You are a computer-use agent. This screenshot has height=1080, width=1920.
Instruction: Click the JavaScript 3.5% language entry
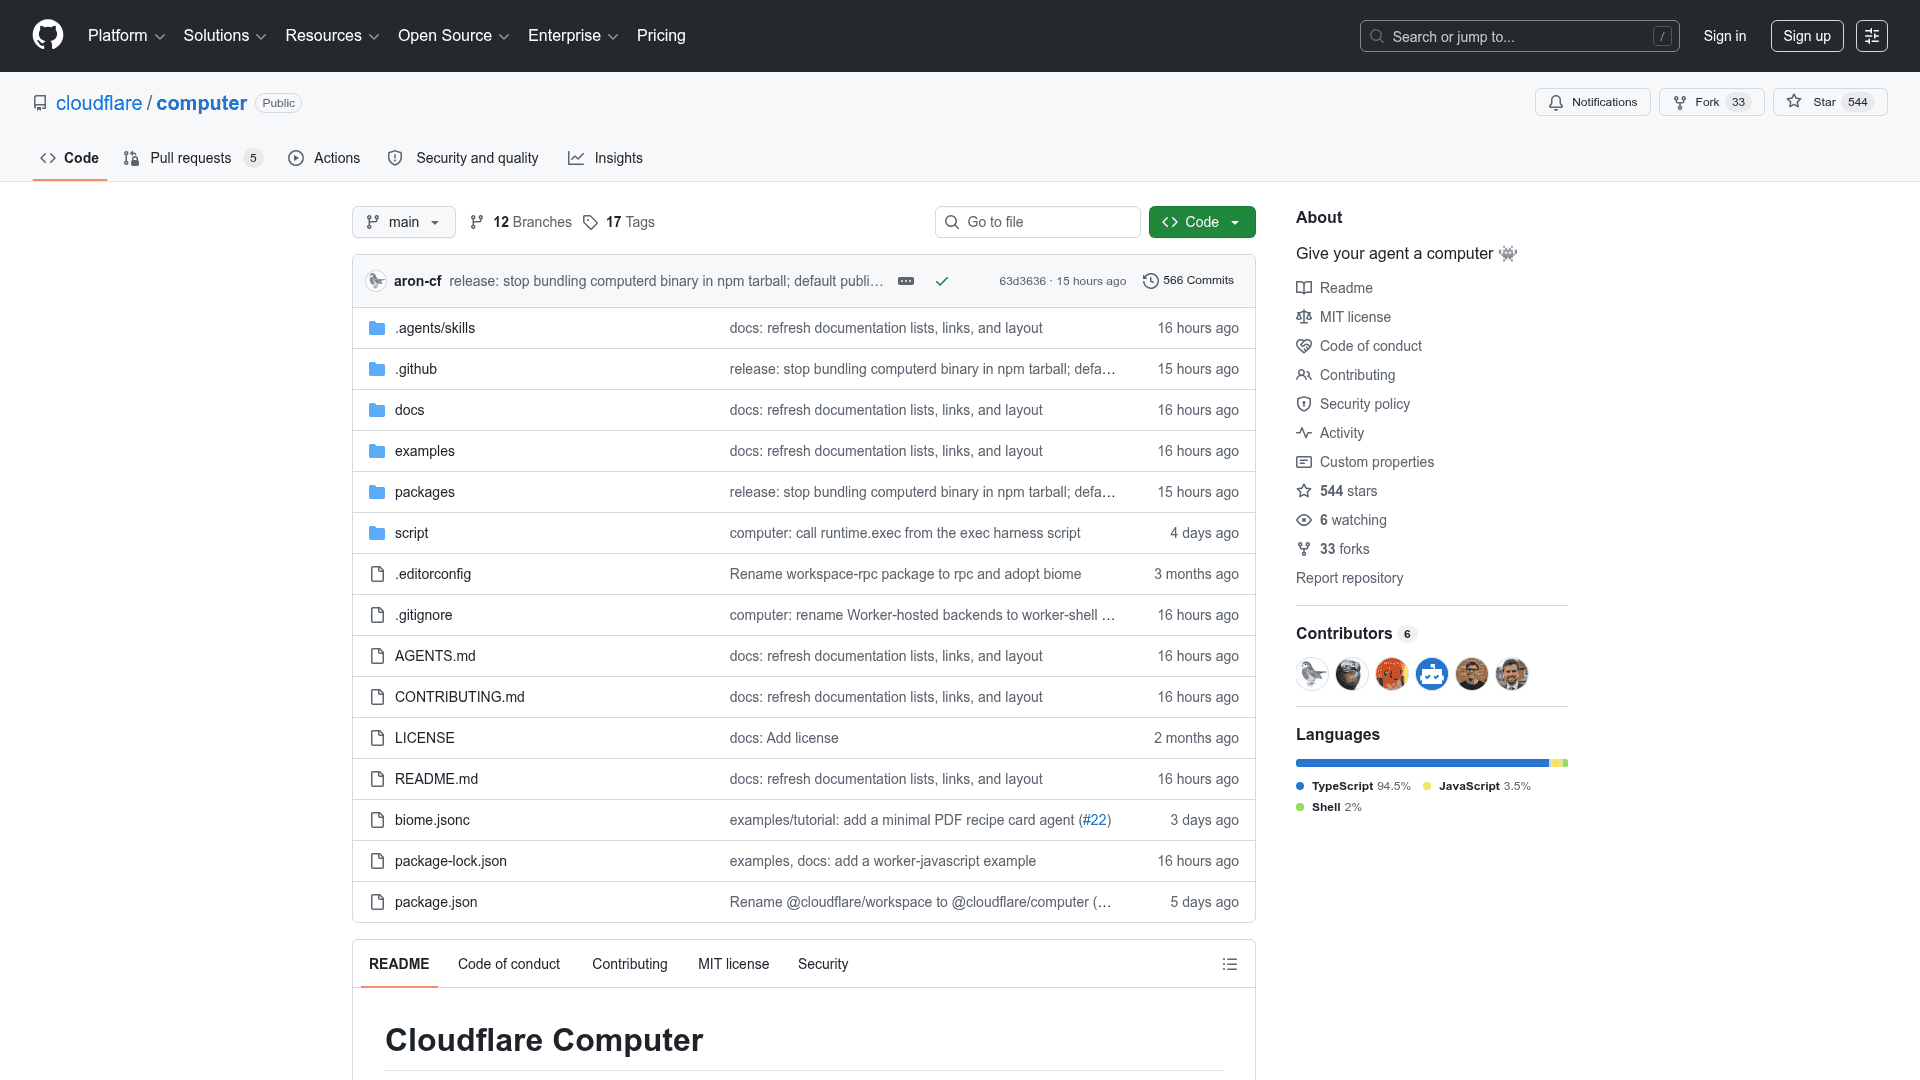click(1477, 786)
